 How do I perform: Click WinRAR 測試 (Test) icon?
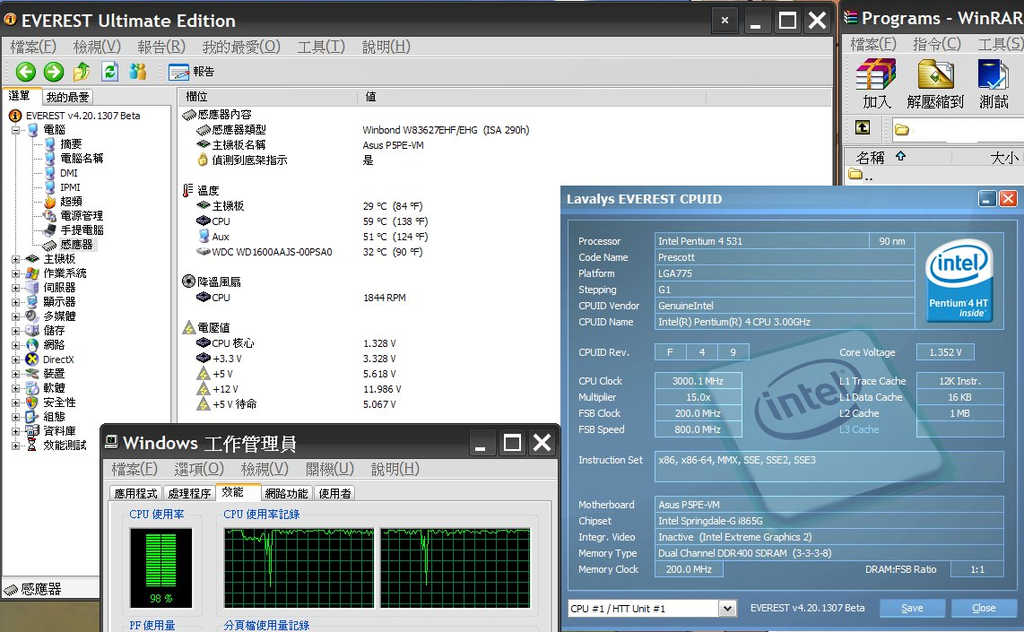[993, 83]
